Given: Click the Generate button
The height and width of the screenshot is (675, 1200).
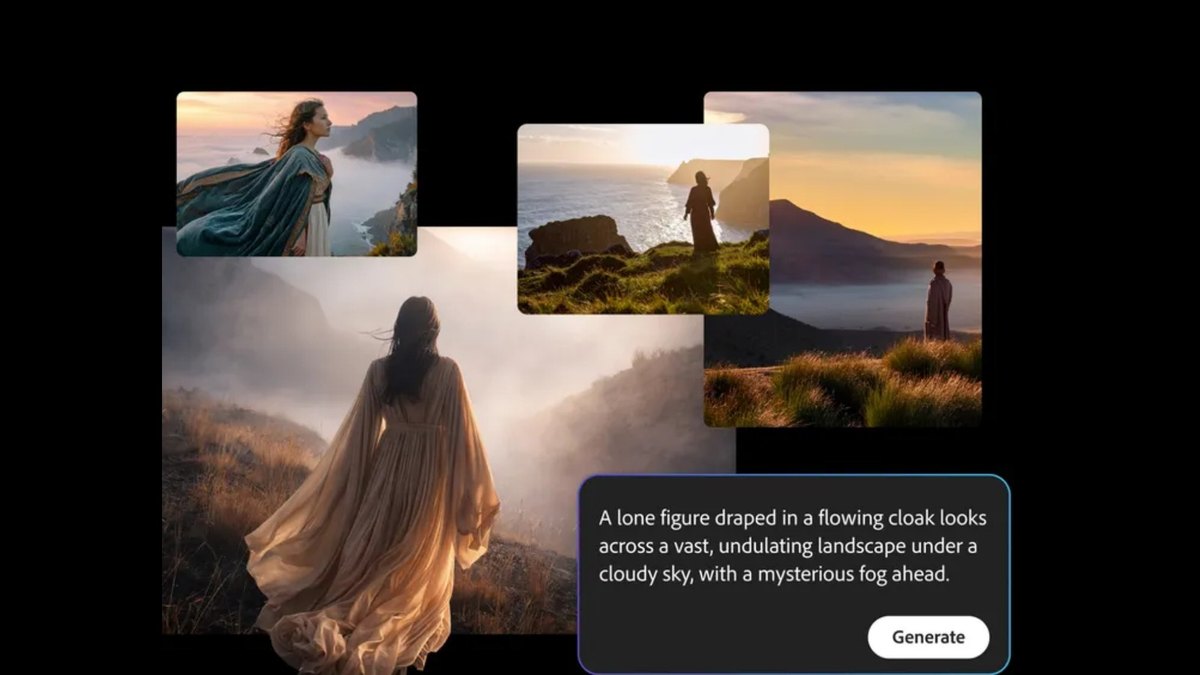Looking at the screenshot, I should [928, 637].
